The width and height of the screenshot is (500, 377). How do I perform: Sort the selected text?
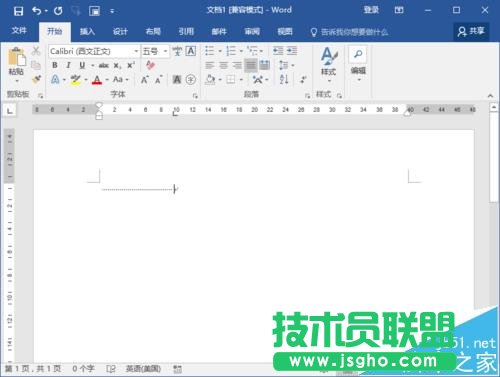pyautogui.click(x=284, y=80)
